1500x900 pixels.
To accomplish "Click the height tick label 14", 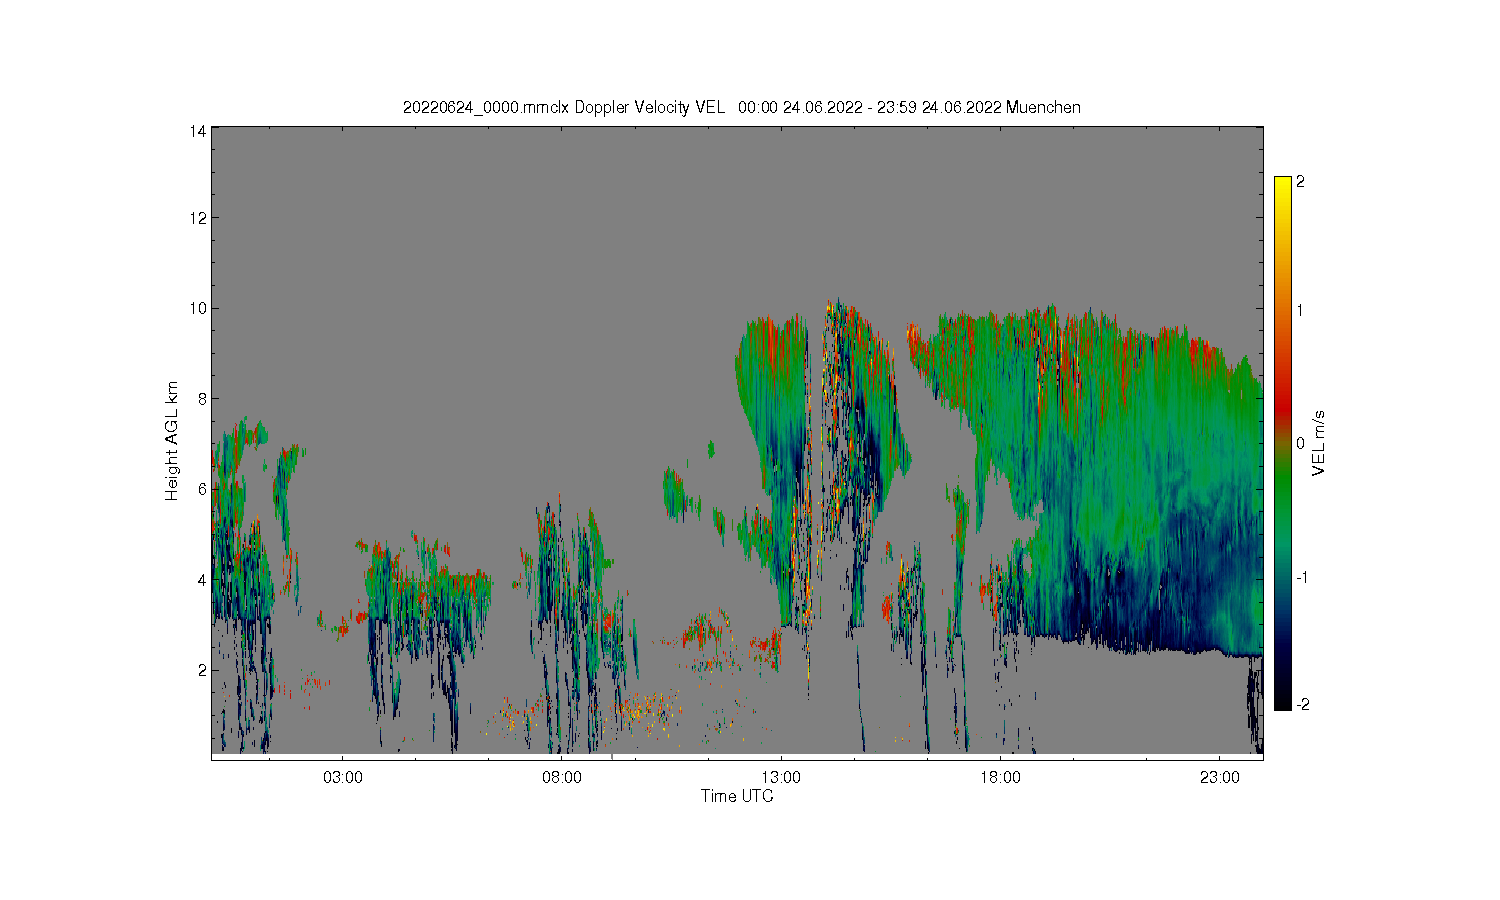I will [x=197, y=130].
